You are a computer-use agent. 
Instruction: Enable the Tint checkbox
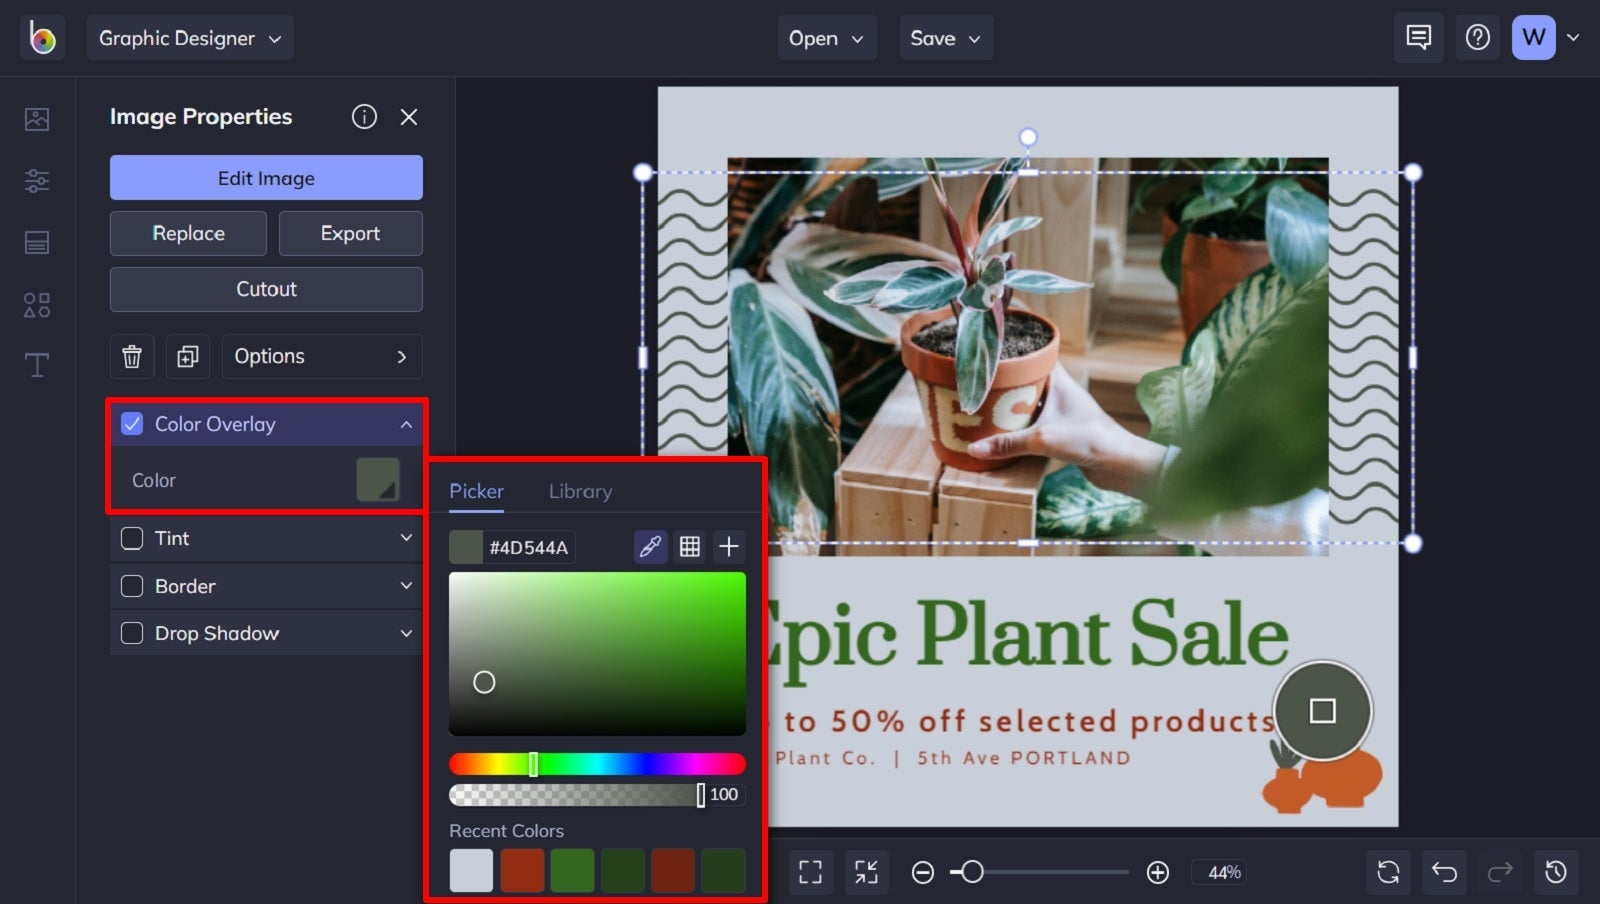tap(131, 538)
